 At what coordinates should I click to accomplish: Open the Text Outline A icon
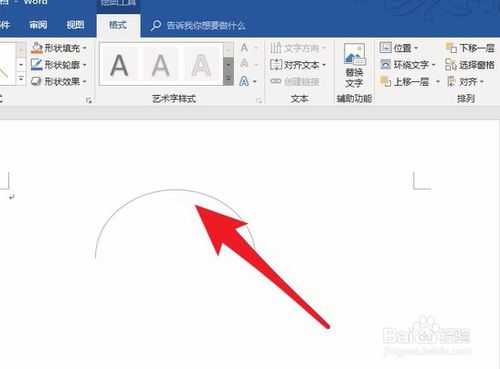coord(244,63)
